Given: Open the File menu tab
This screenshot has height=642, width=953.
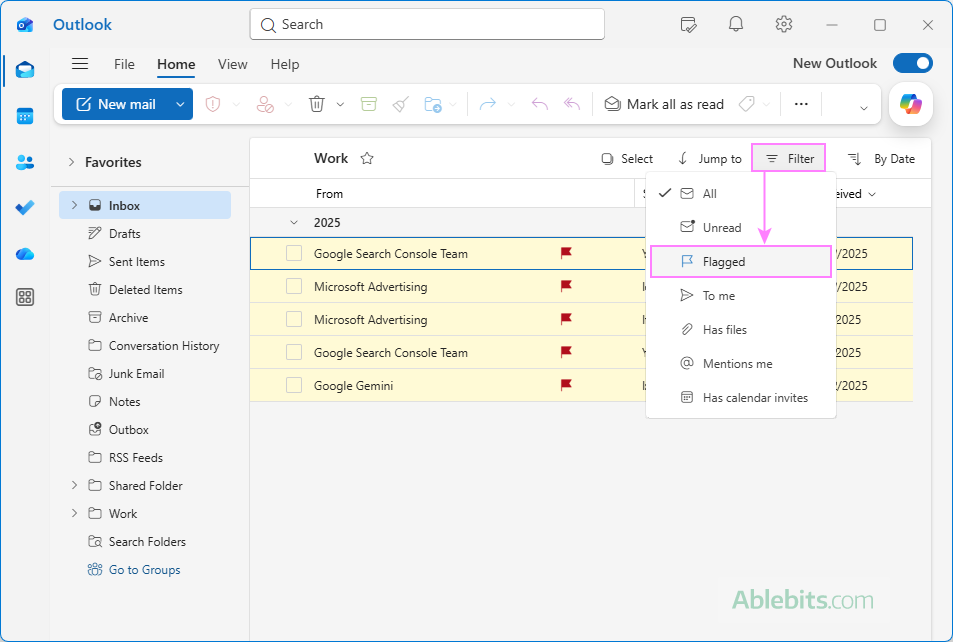Looking at the screenshot, I should (x=124, y=64).
